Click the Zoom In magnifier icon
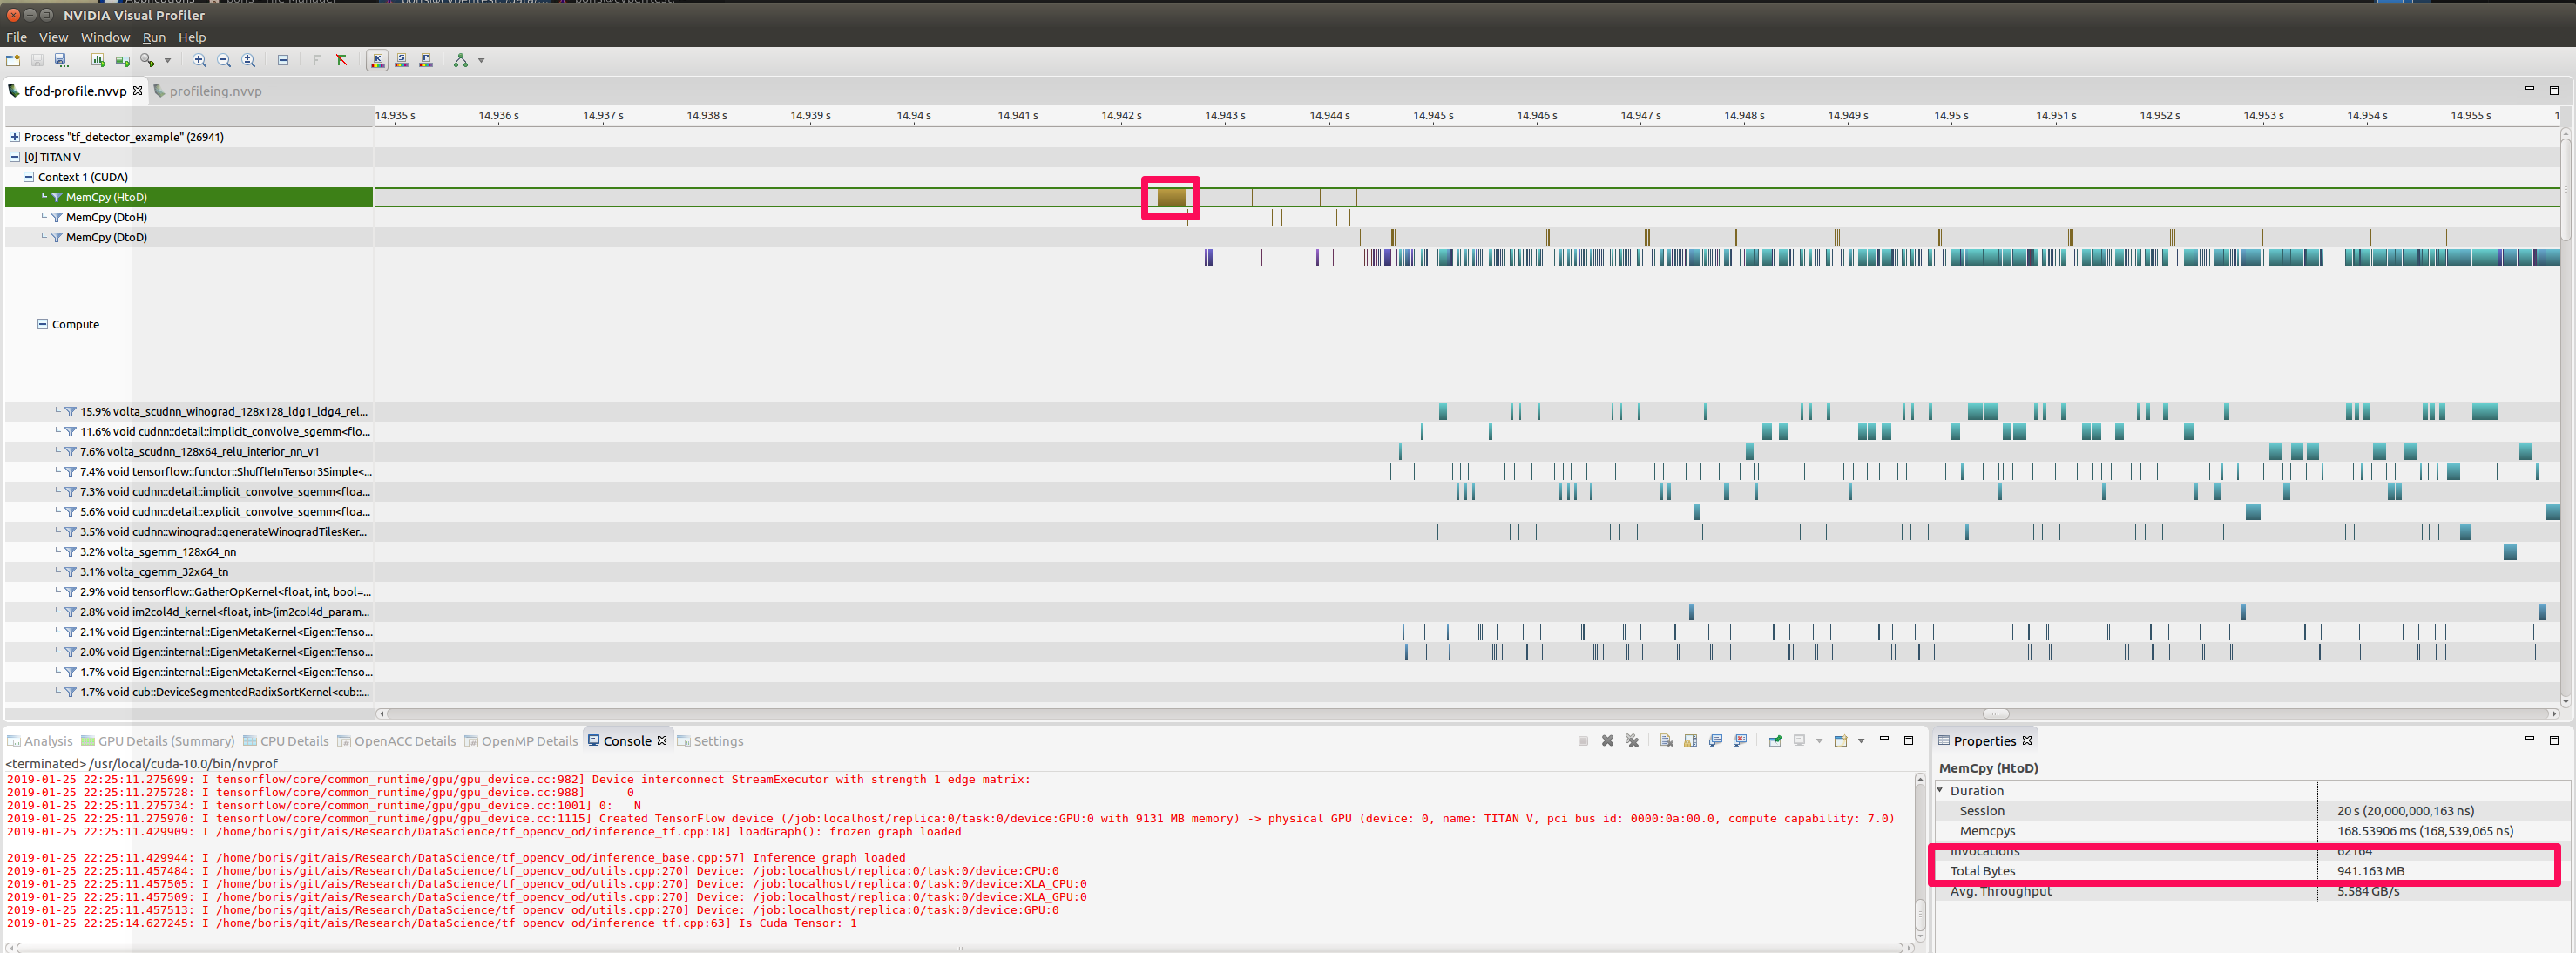This screenshot has width=2576, height=953. 200,60
